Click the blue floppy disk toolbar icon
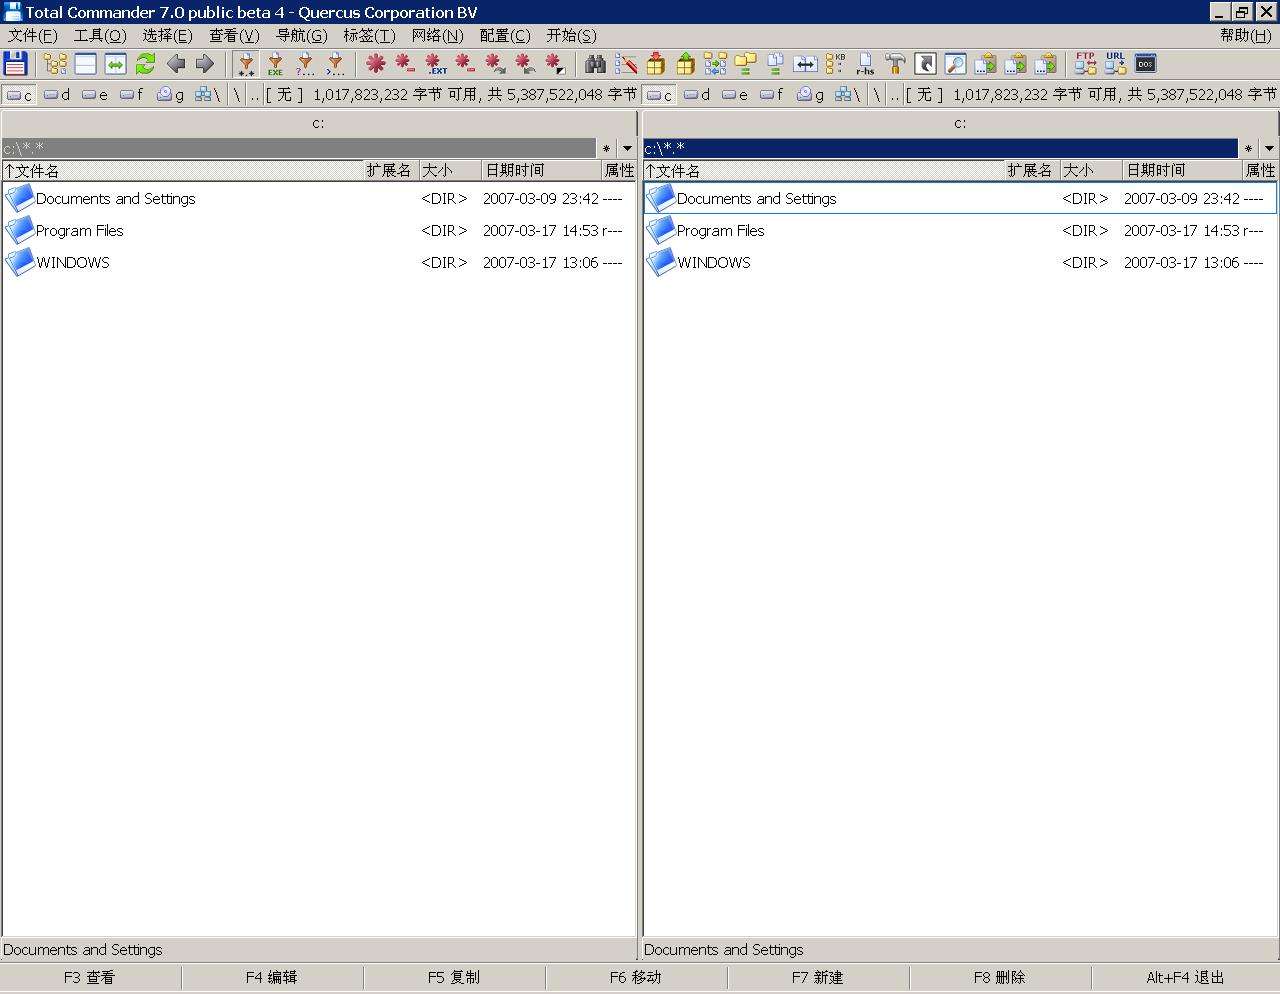 (15, 64)
